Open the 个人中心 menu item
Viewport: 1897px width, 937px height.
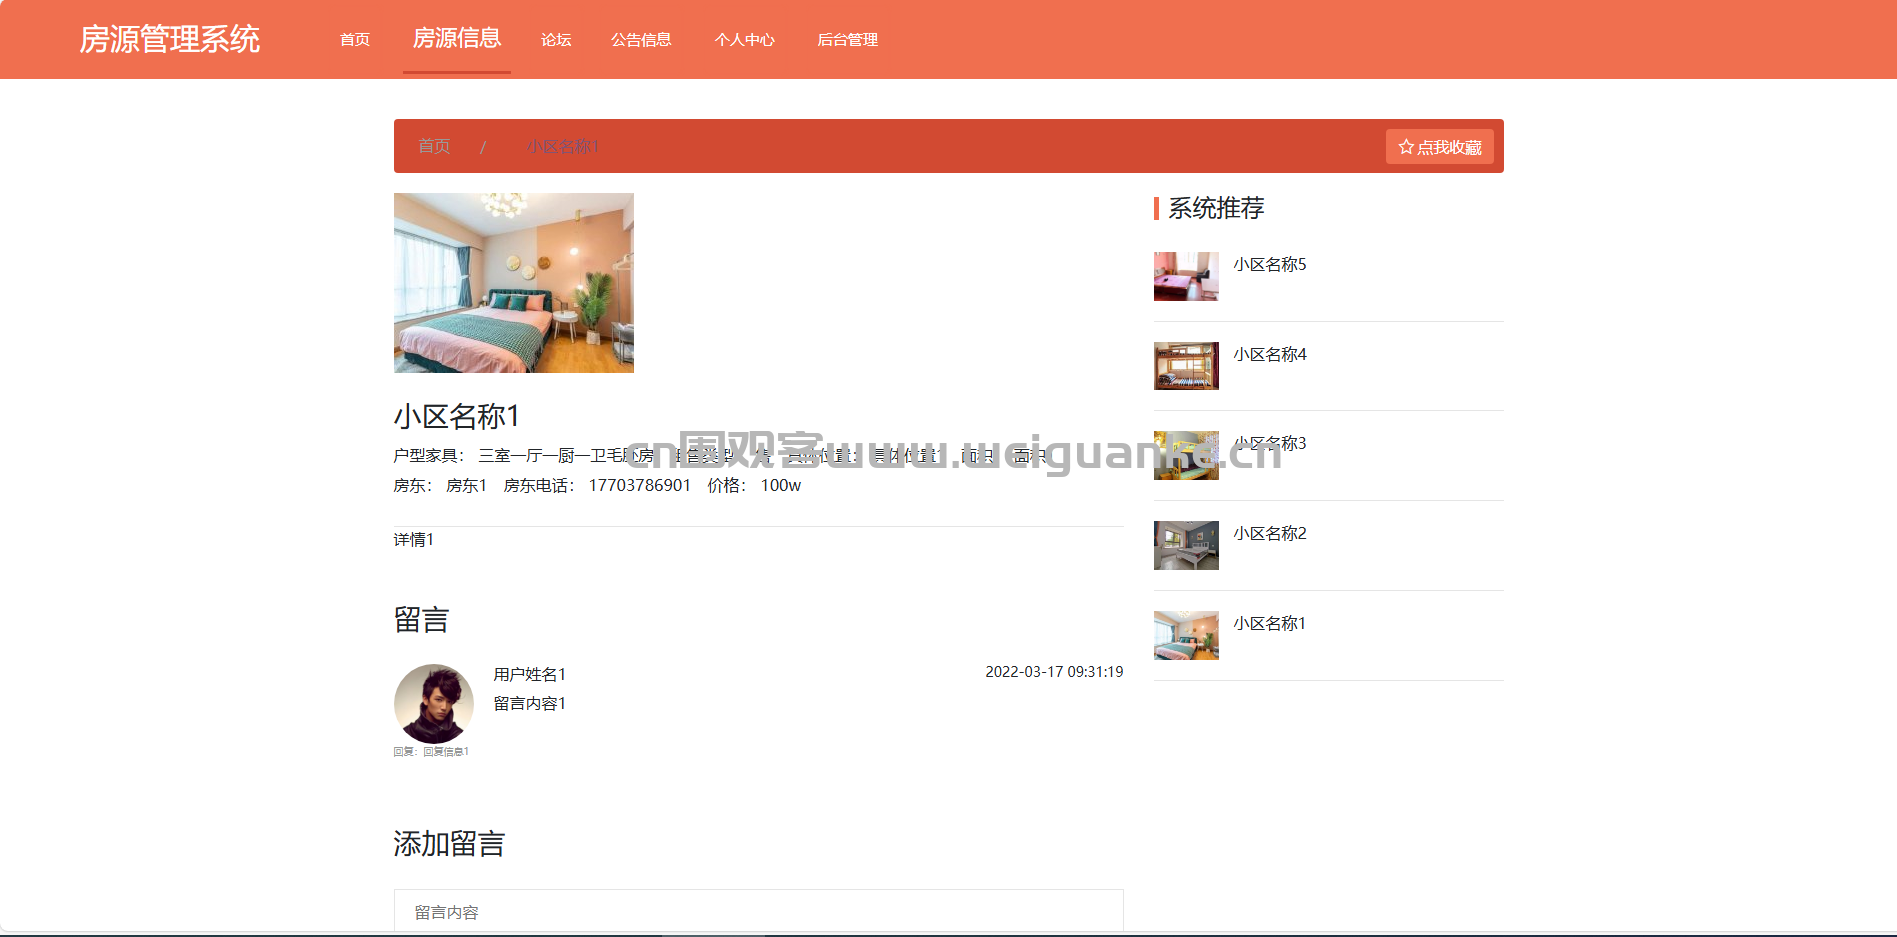coord(745,40)
